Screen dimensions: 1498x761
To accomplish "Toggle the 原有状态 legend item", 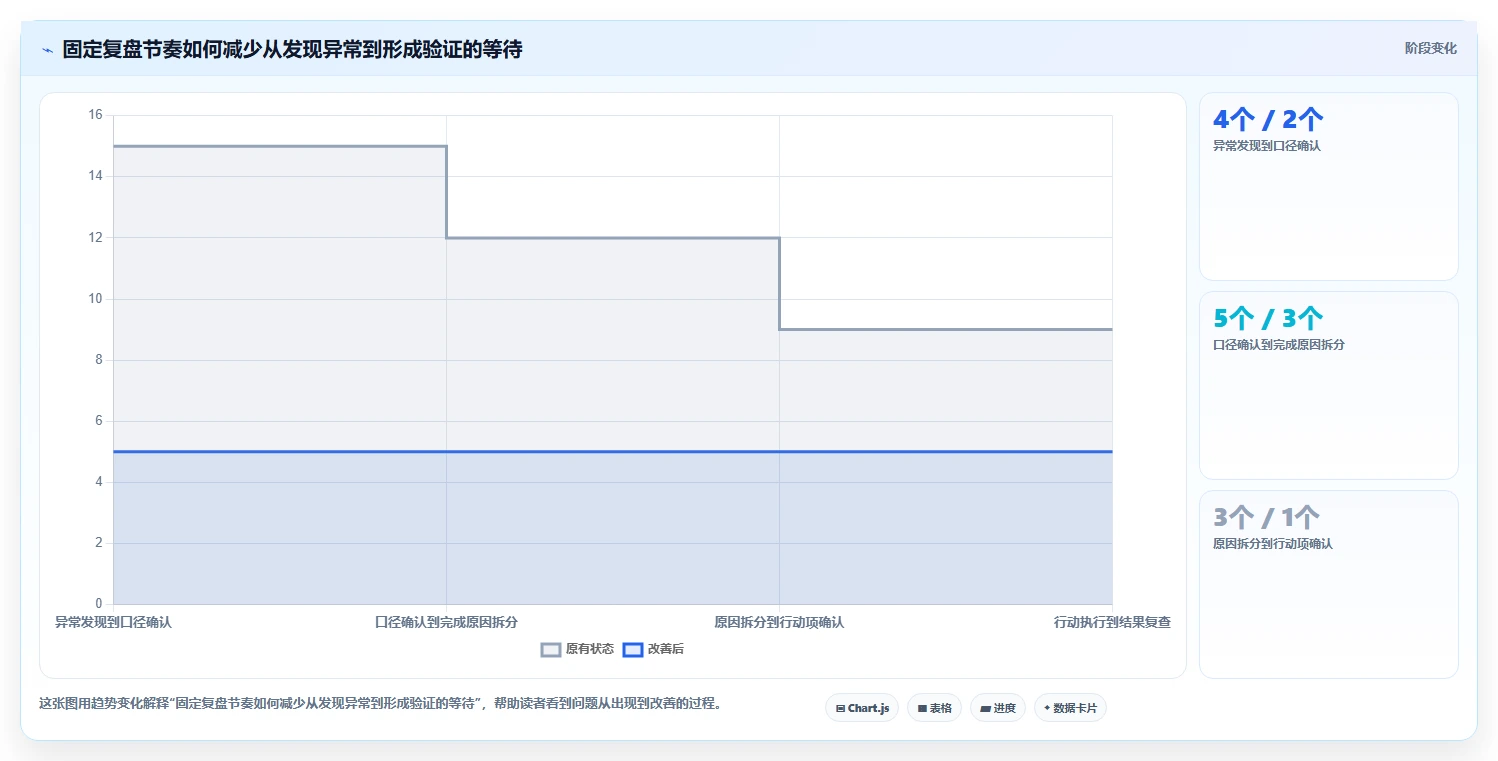I will pos(578,649).
